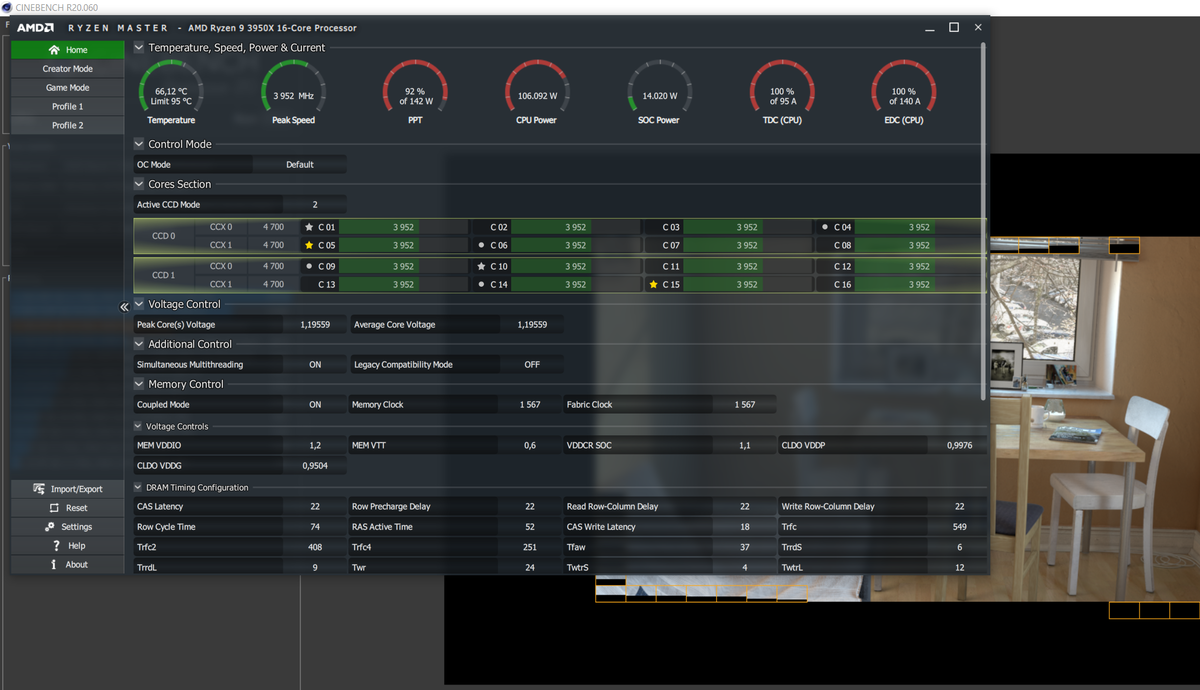Switch to Creator Mode tab
This screenshot has width=1200, height=690.
pyautogui.click(x=68, y=69)
